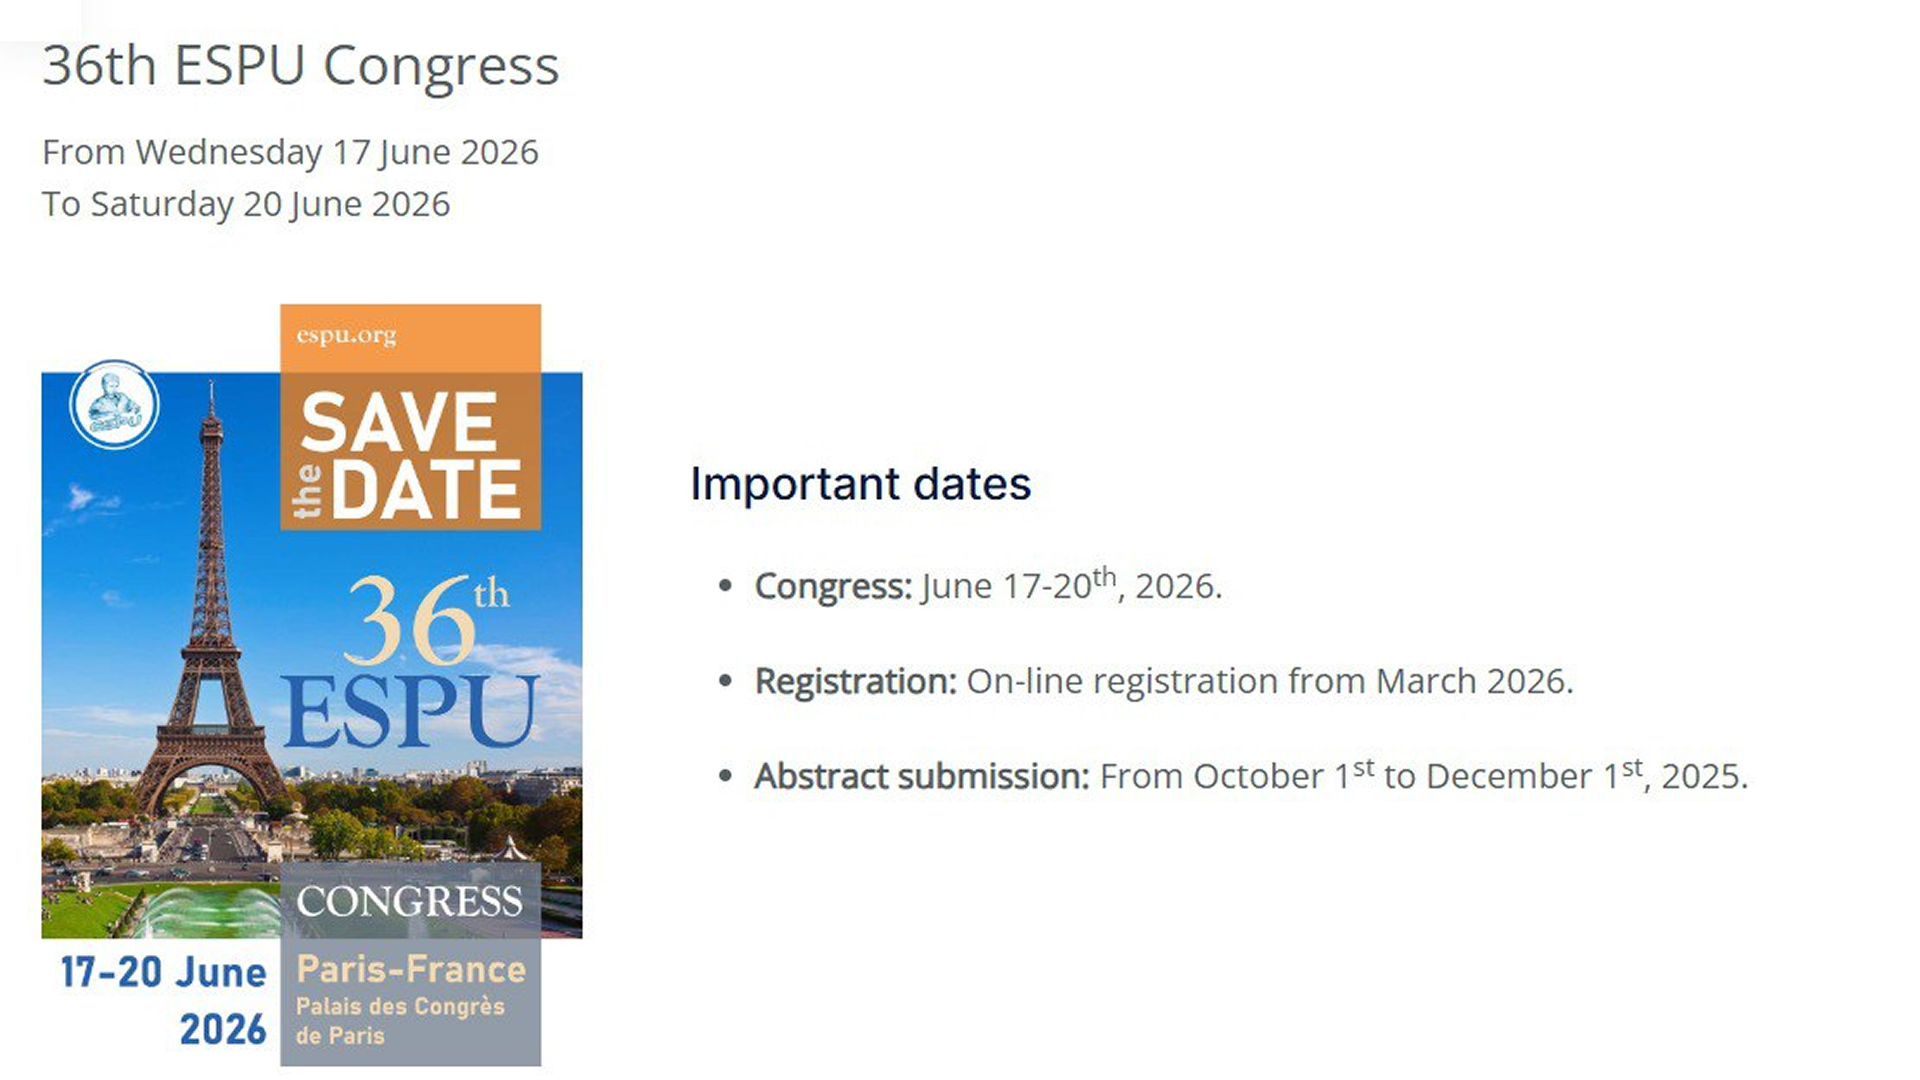Click the SAVE the DATE banner
Image resolution: width=1920 pixels, height=1080 pixels.
coord(410,455)
